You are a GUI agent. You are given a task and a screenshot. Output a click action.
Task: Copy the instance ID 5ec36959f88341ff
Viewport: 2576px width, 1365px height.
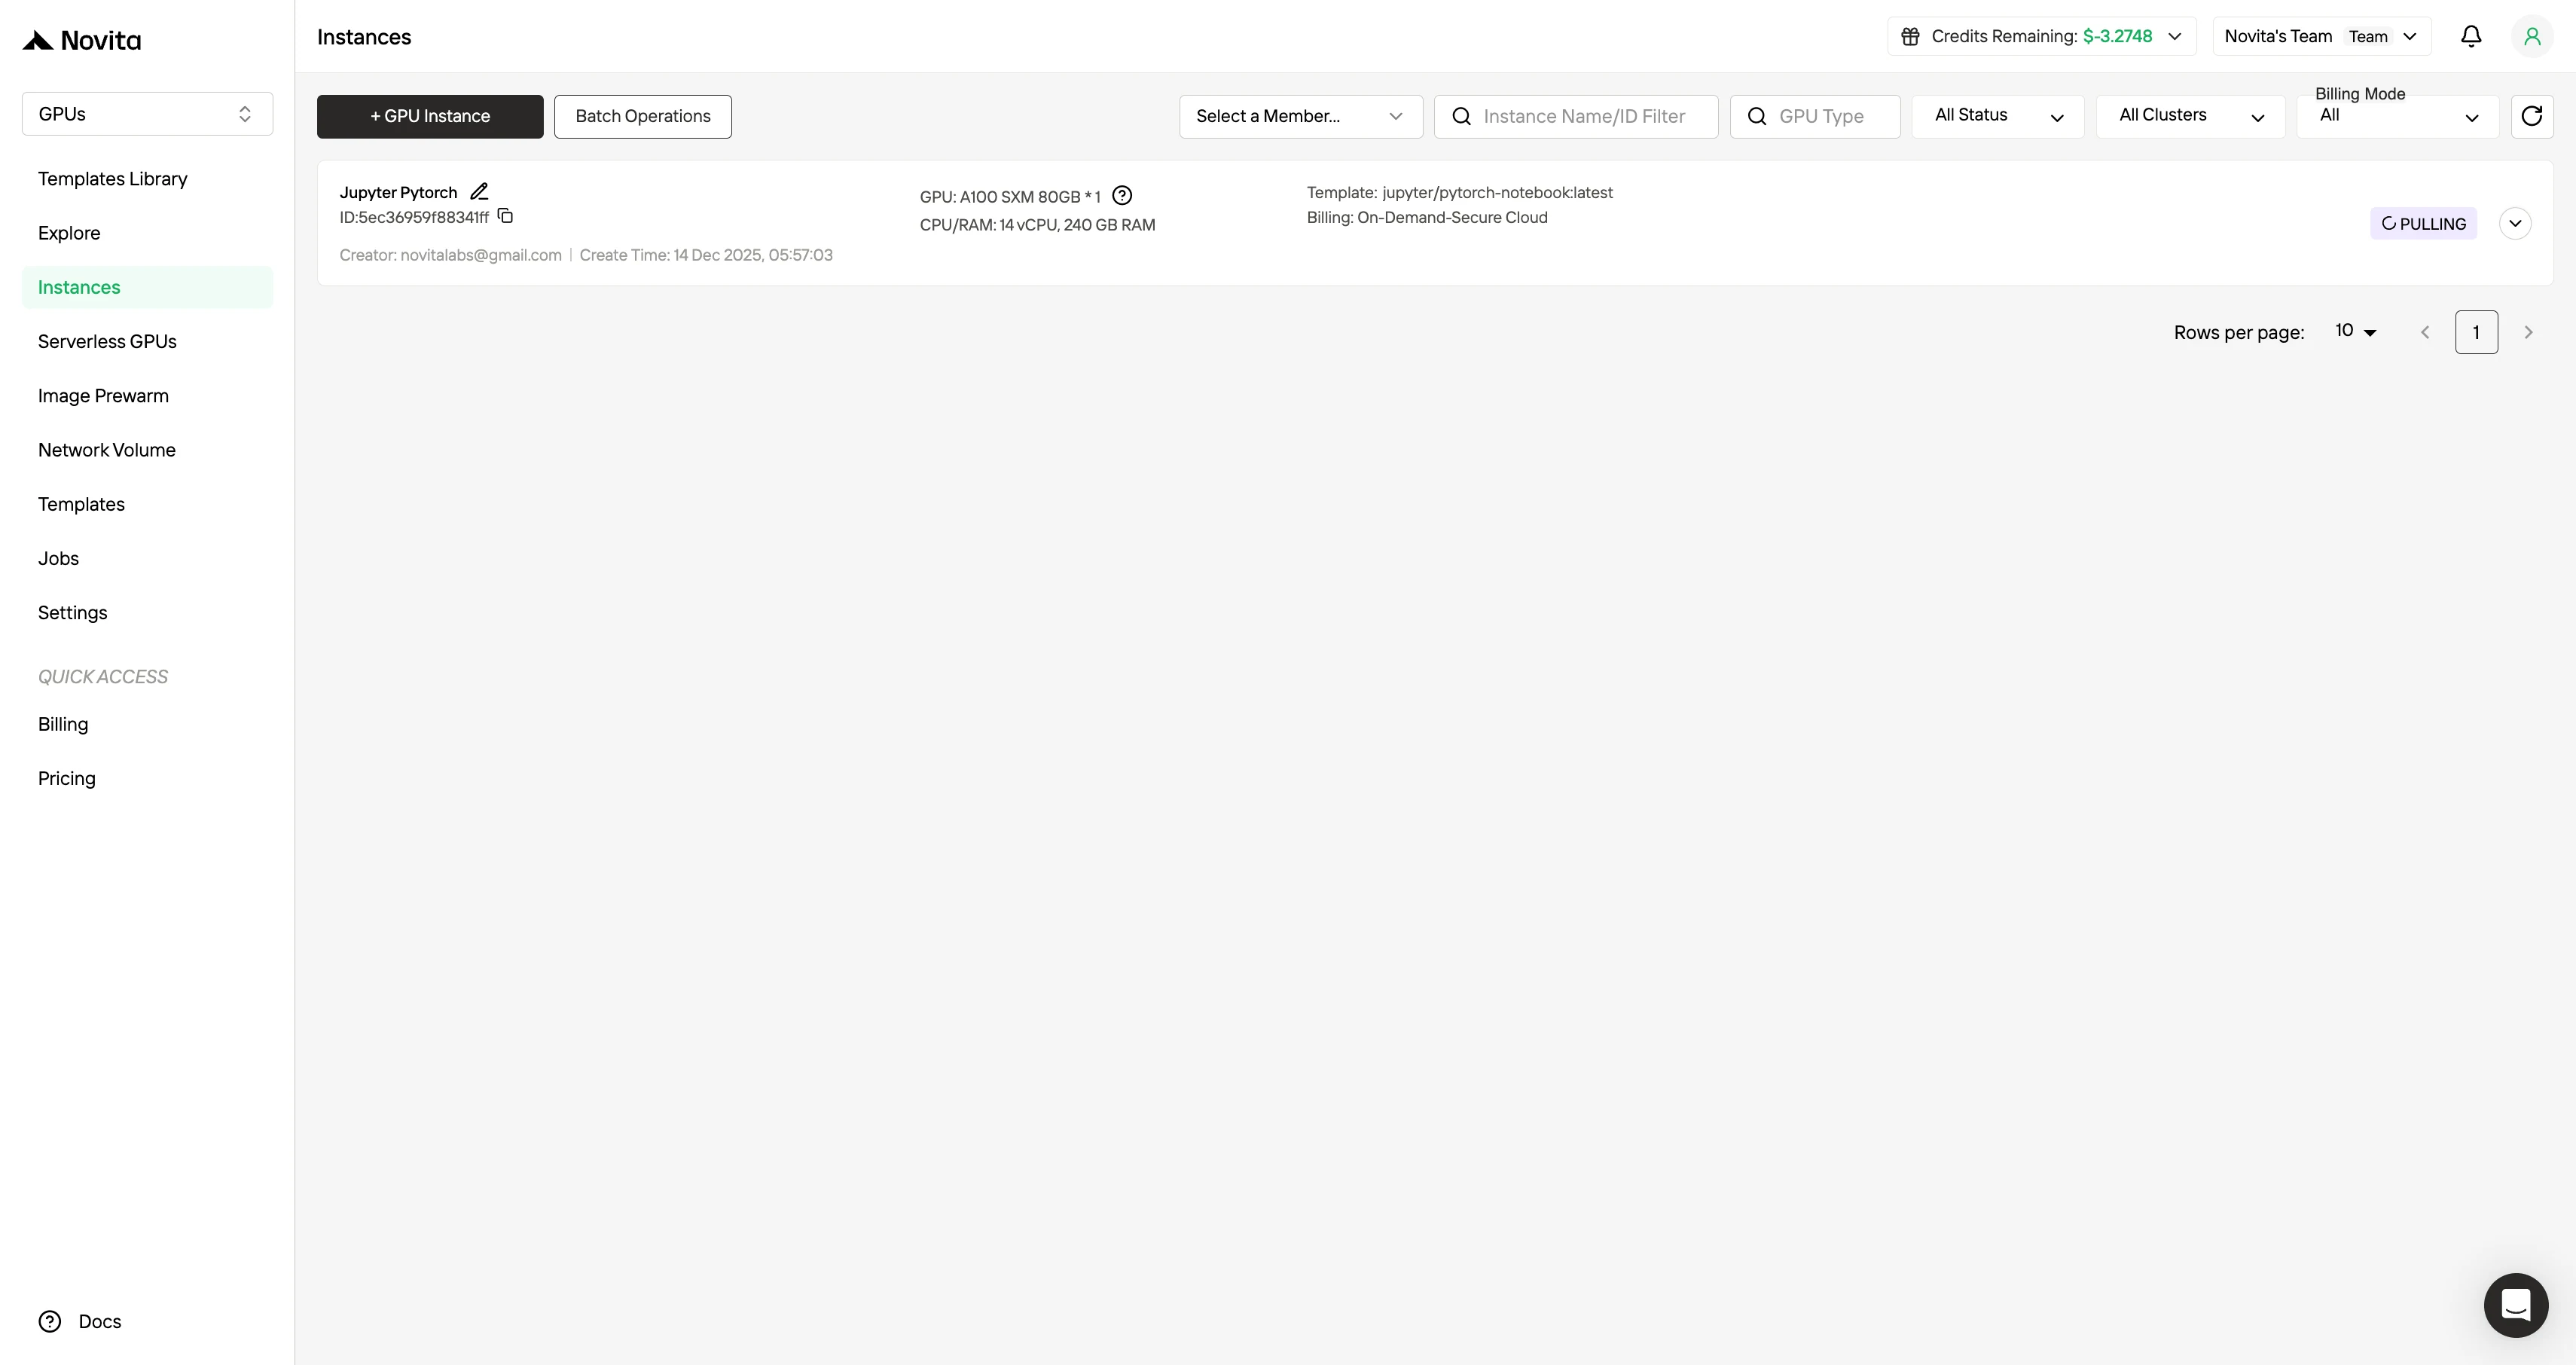tap(505, 216)
